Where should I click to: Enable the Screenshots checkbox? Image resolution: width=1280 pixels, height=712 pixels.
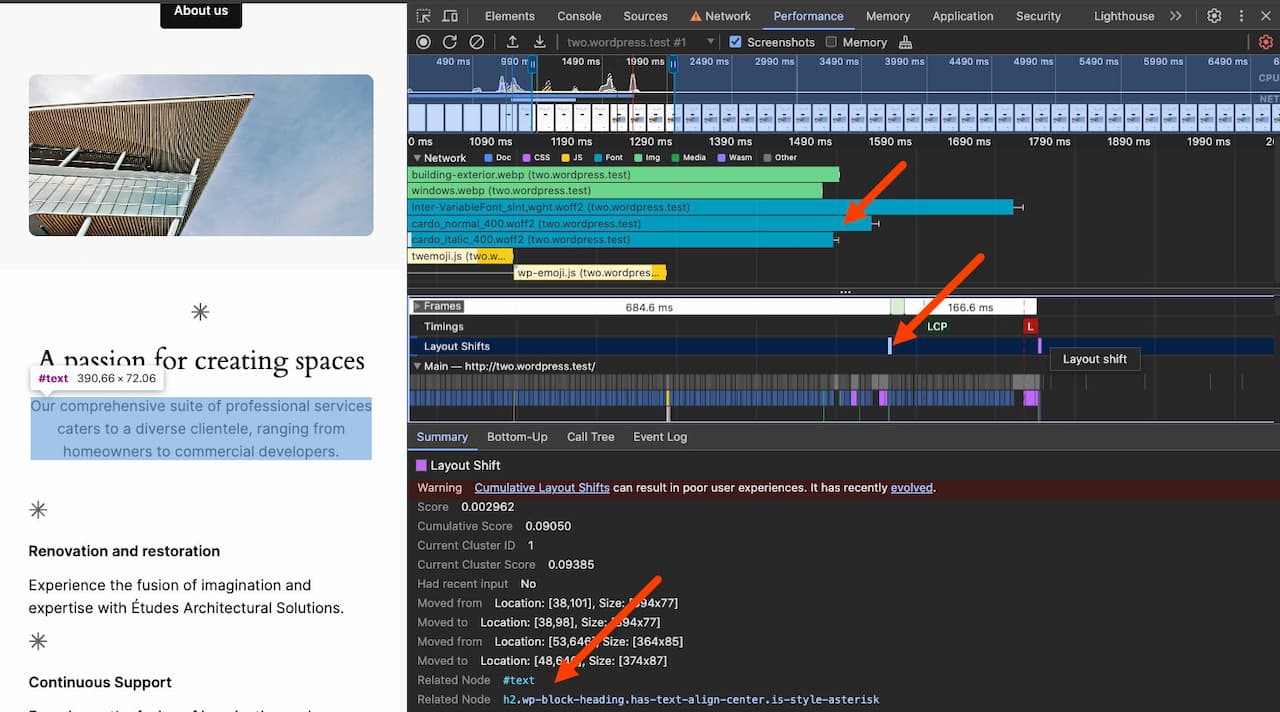pos(736,42)
